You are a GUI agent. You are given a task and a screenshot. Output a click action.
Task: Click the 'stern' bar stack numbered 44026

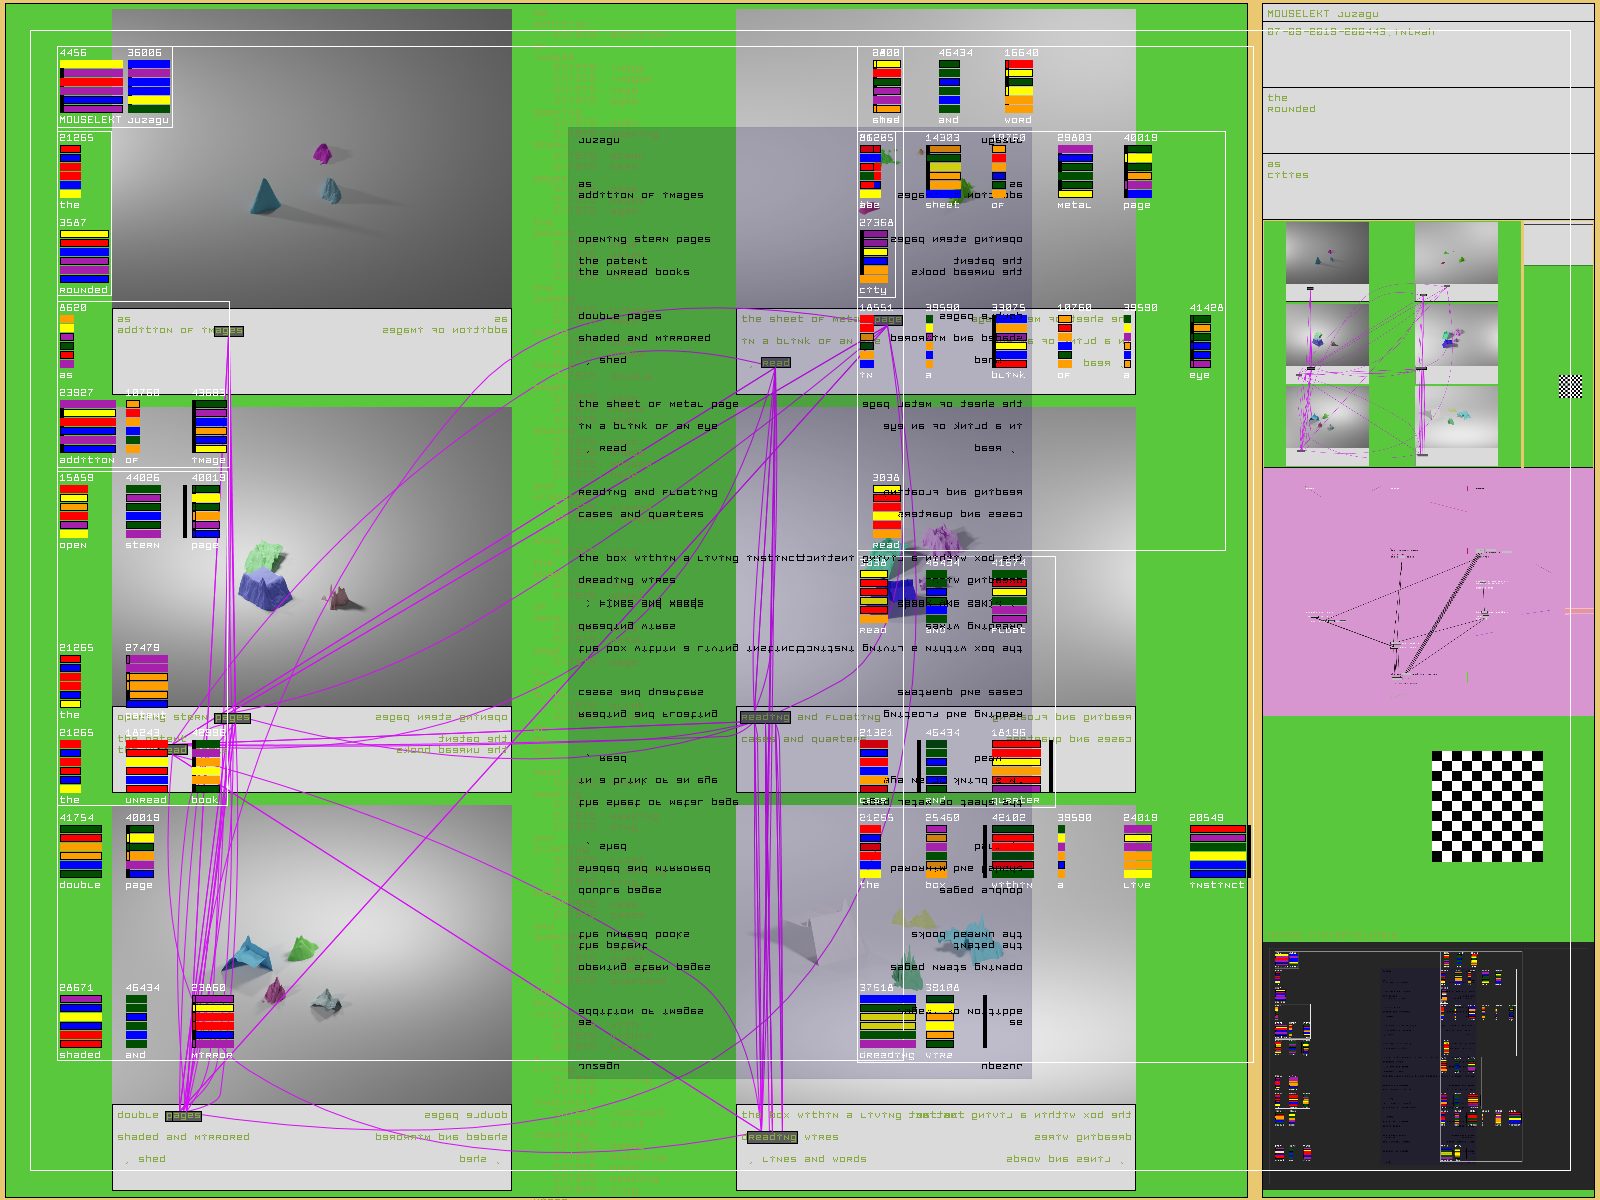click(142, 511)
